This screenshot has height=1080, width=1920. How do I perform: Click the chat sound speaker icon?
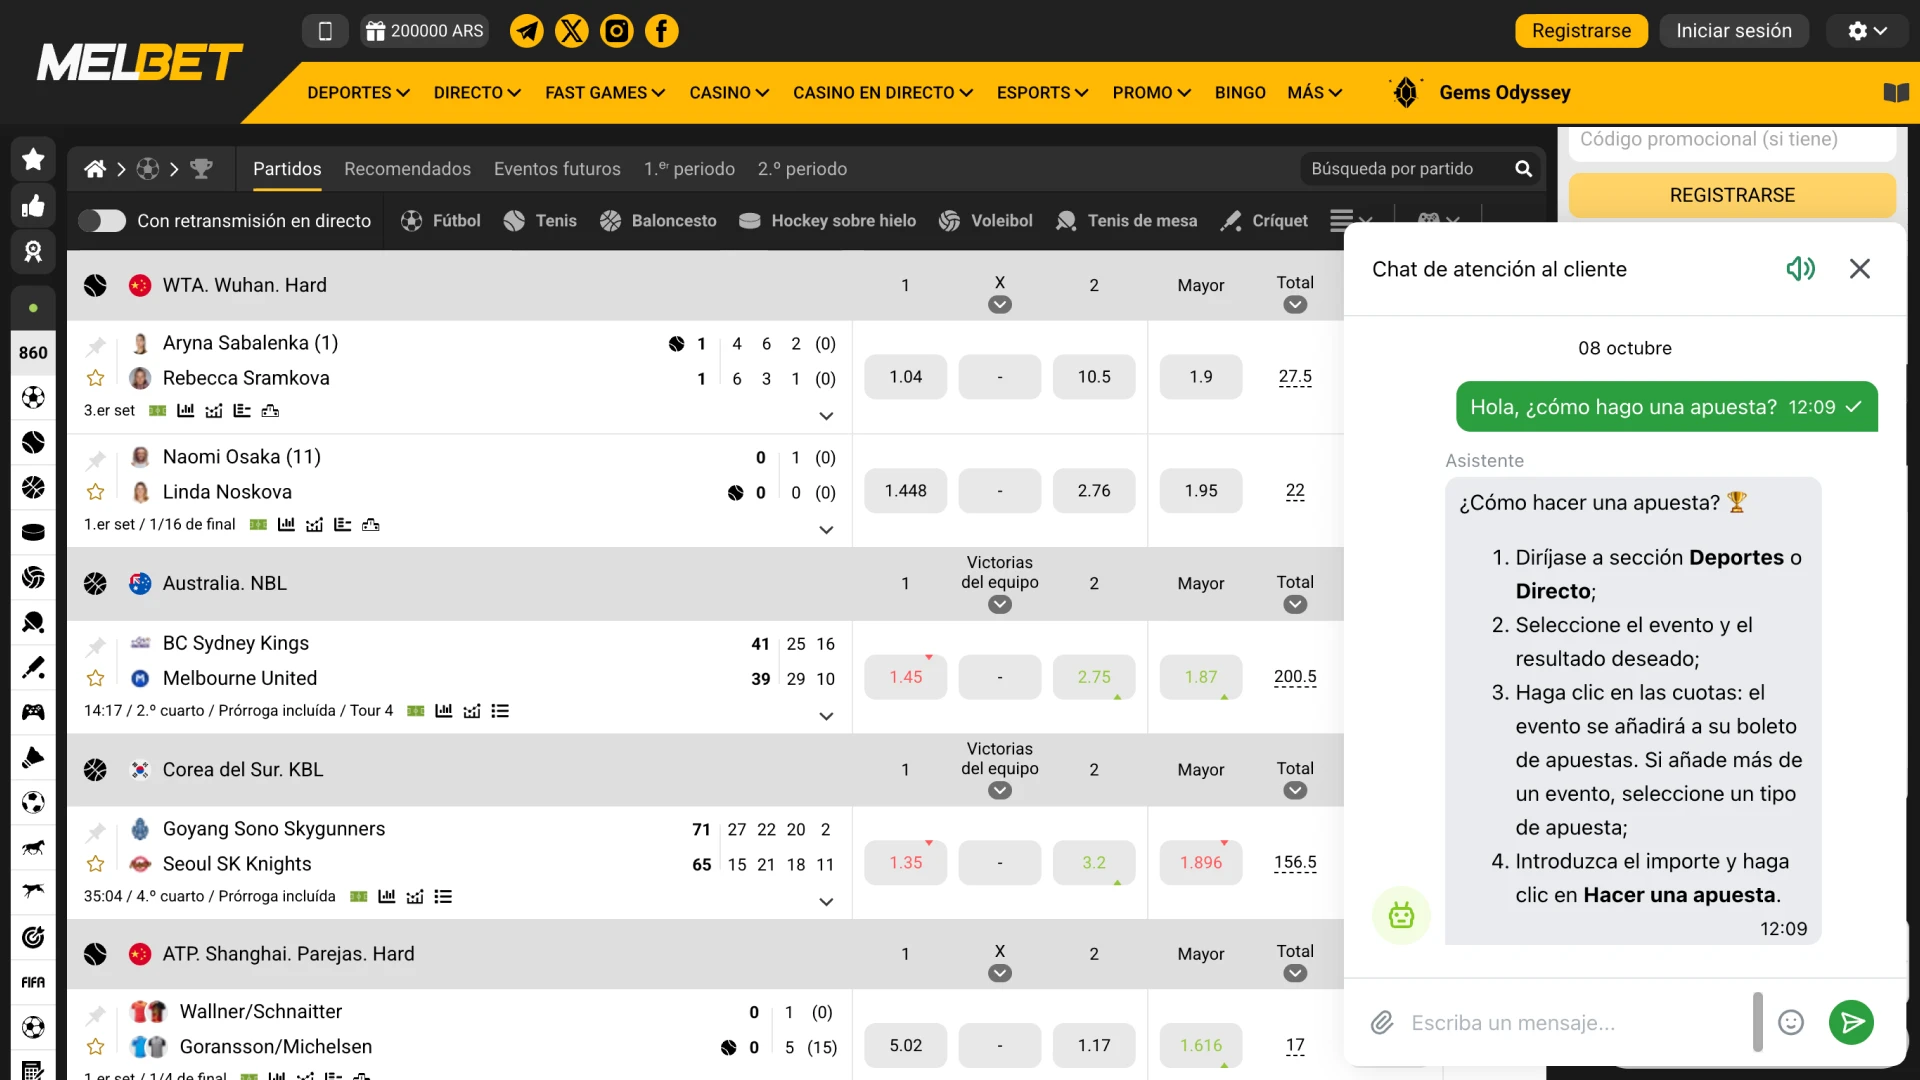point(1800,269)
